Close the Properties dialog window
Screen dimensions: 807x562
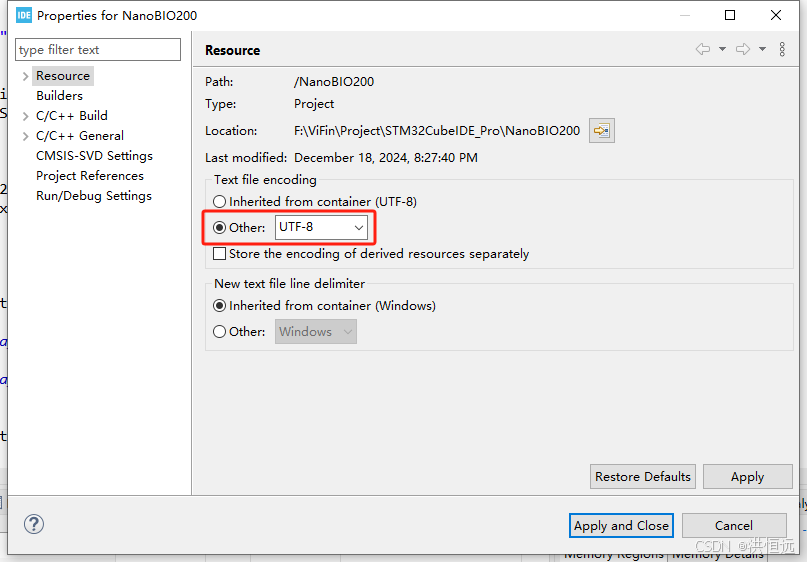[776, 15]
